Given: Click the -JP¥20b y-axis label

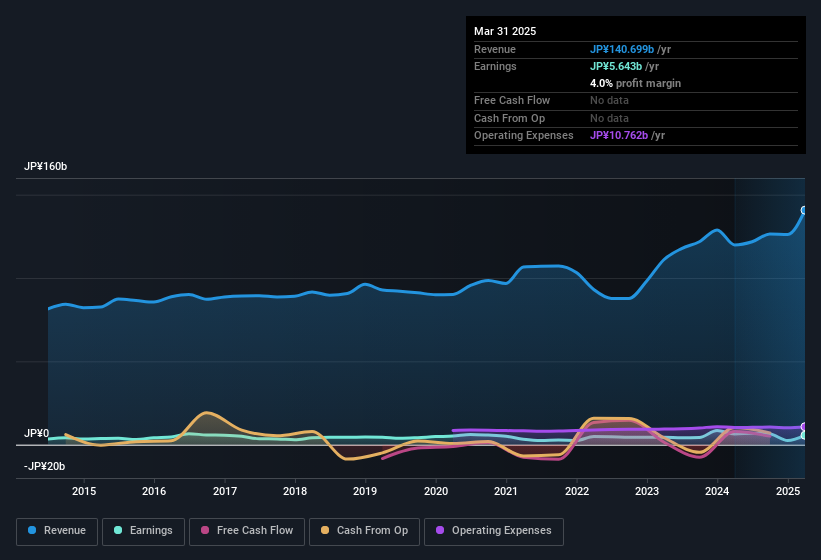Looking at the screenshot, I should (45, 466).
